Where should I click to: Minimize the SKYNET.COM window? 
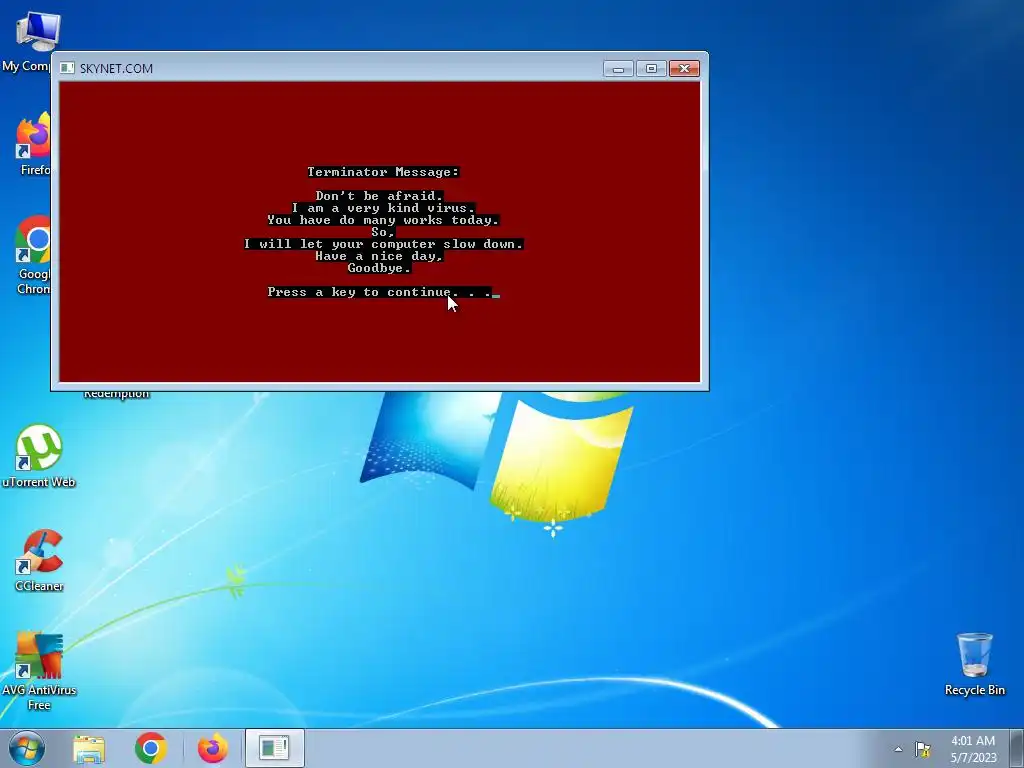(618, 69)
